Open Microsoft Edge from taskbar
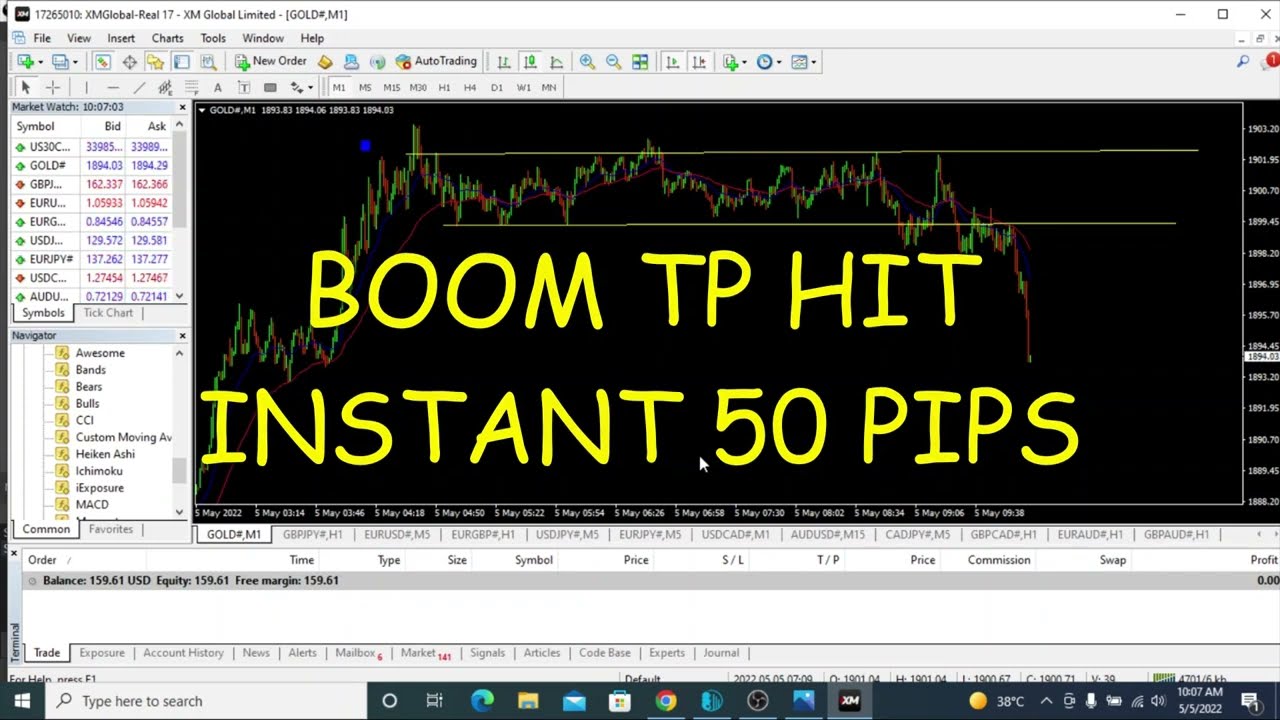 [x=482, y=701]
